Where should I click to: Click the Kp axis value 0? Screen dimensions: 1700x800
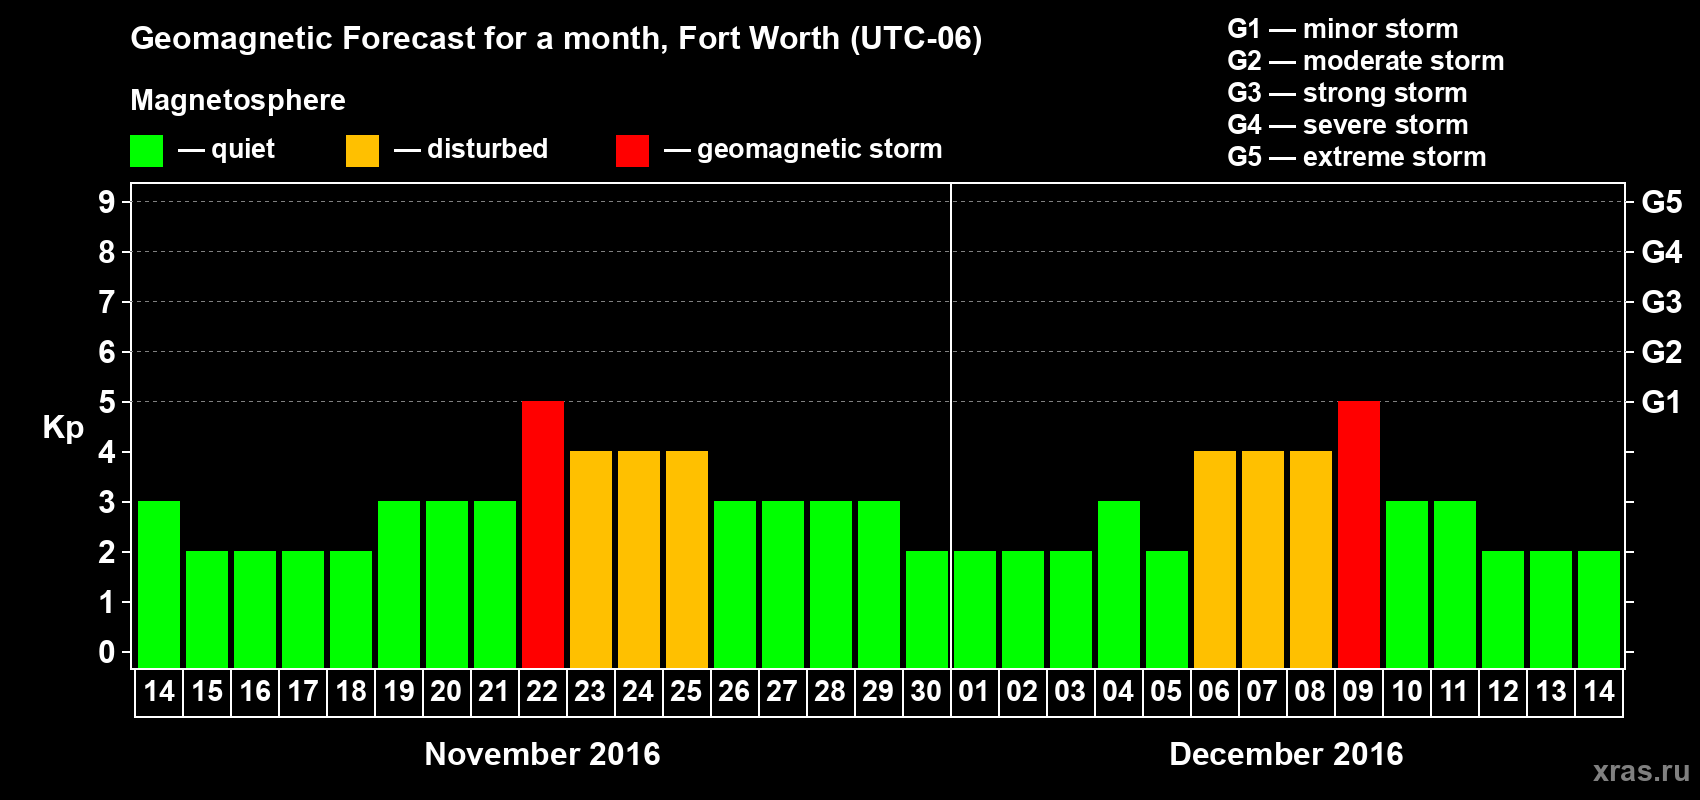pyautogui.click(x=107, y=652)
